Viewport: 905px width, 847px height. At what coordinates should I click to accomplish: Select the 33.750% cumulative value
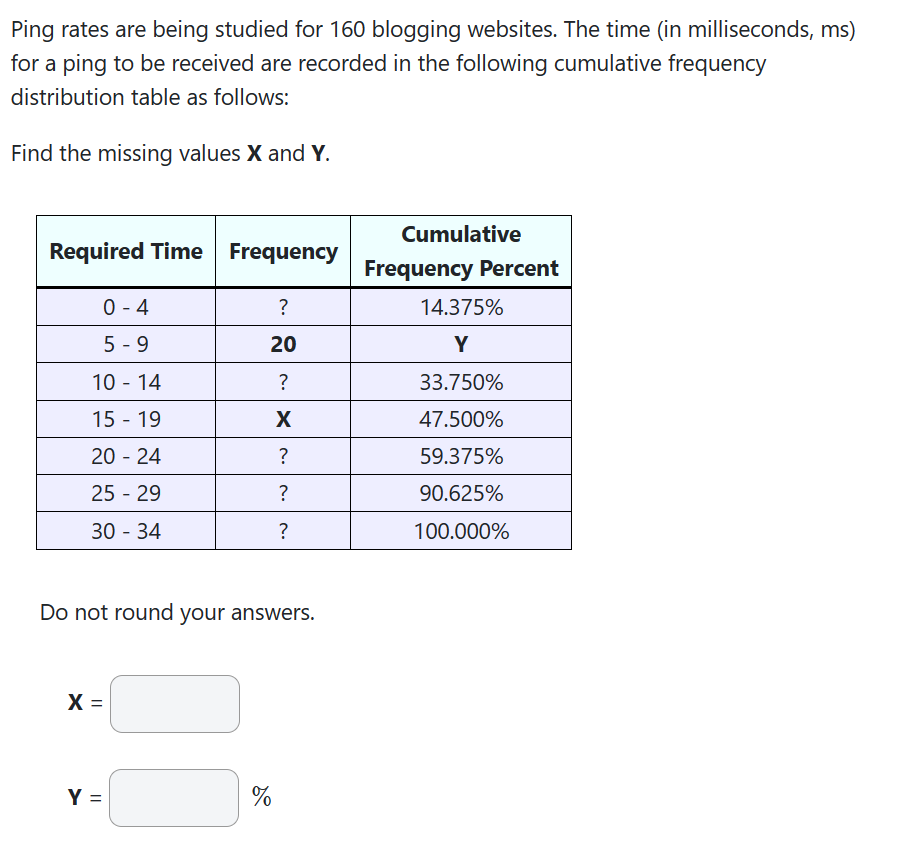460,381
